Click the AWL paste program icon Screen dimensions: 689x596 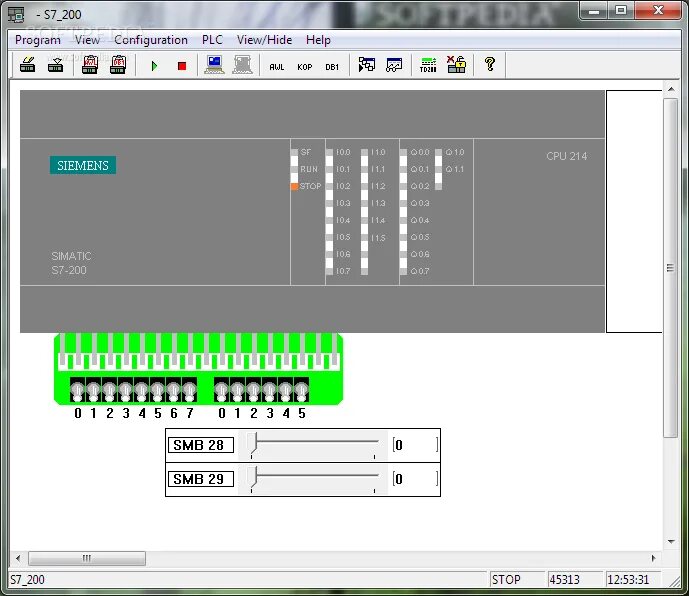(x=90, y=65)
